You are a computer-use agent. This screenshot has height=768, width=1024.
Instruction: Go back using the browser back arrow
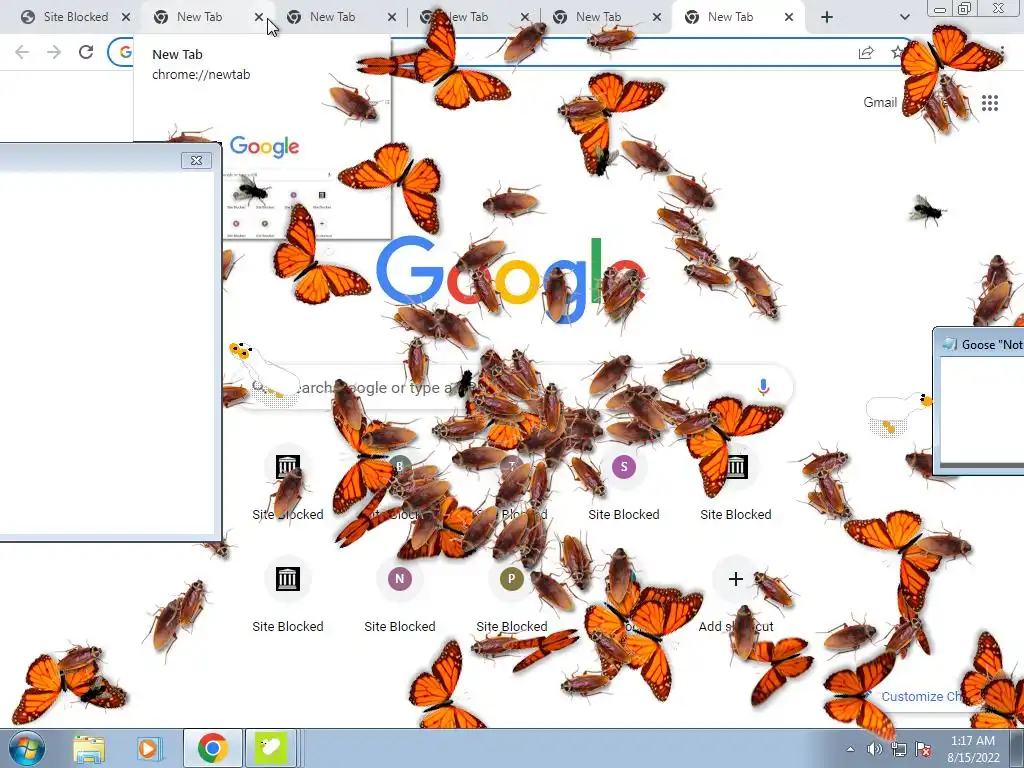coord(22,52)
